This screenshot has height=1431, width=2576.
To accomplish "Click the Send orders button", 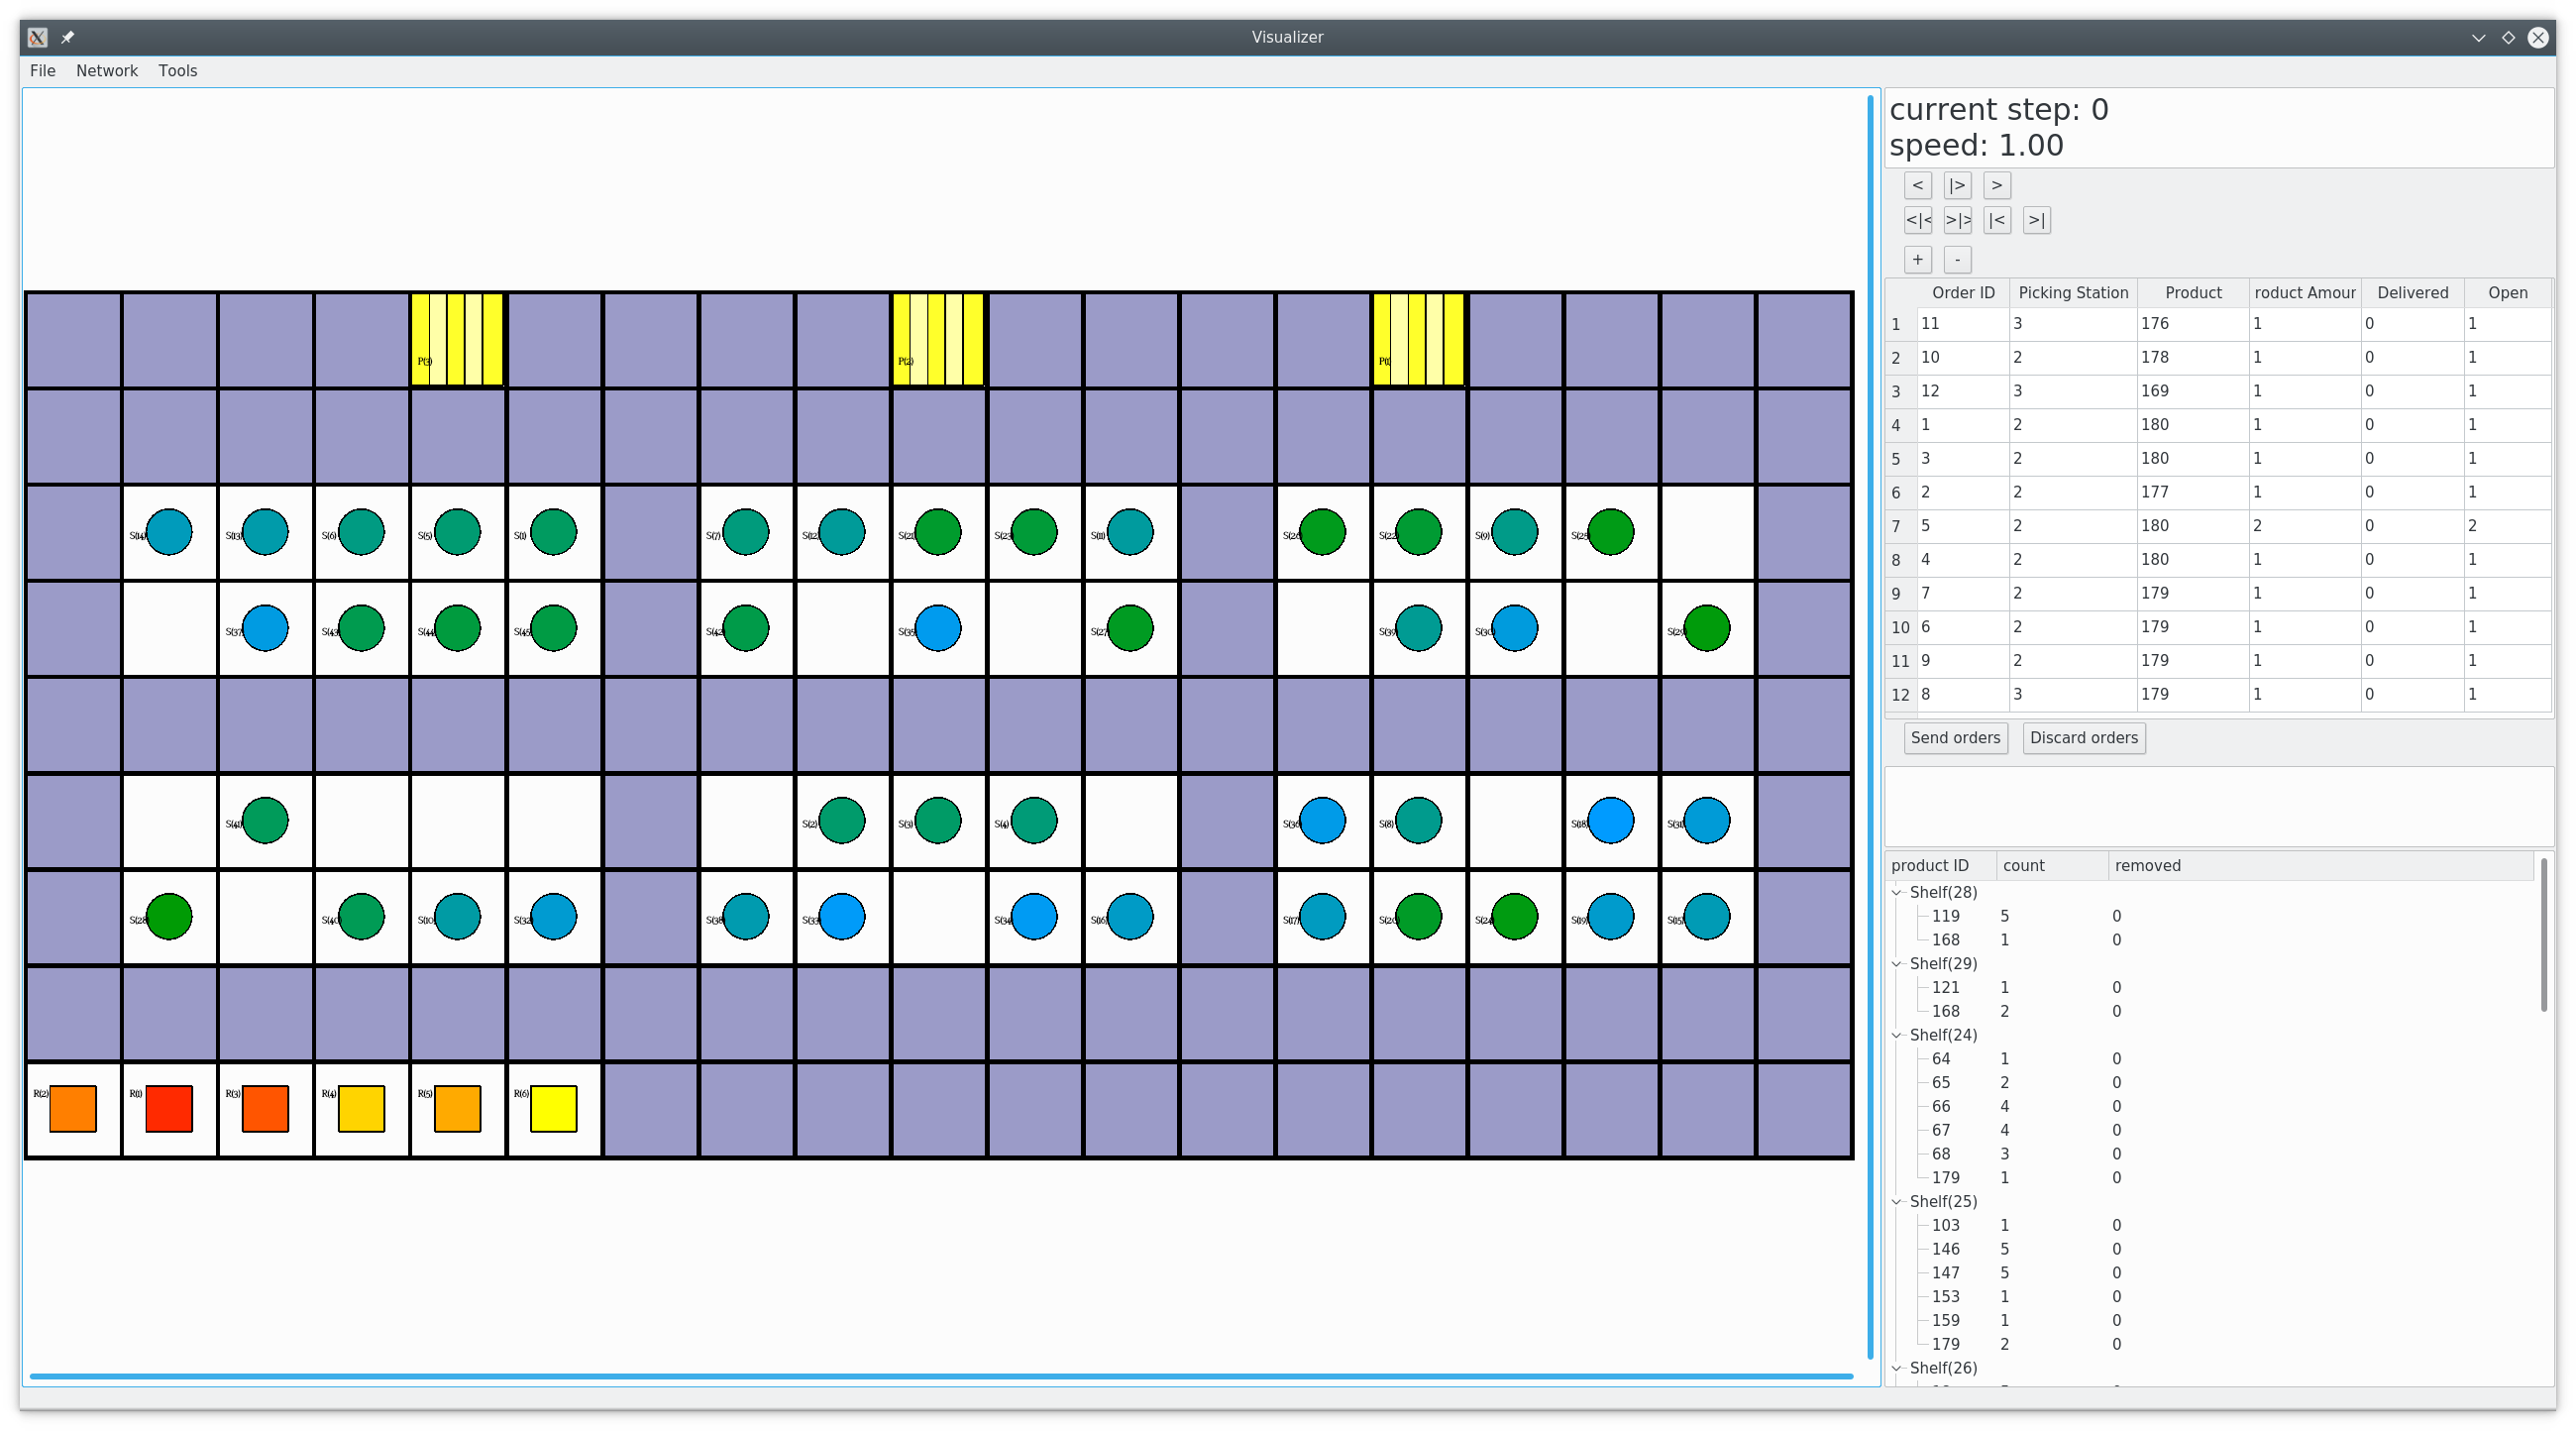I will (x=1955, y=738).
